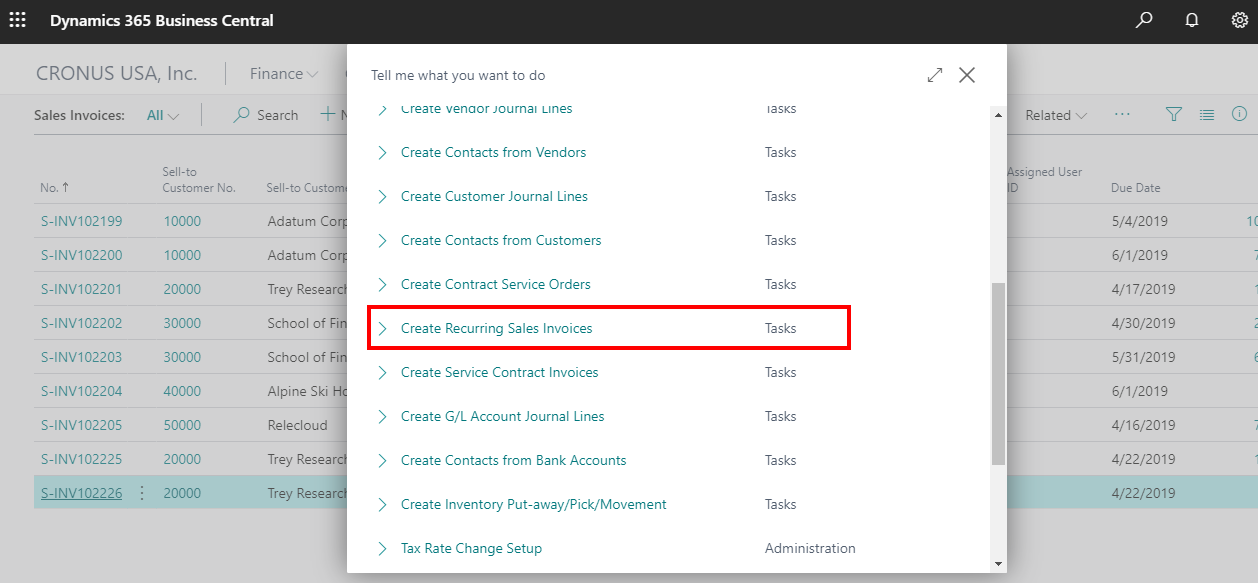
Task: Open invoice S-INV102205
Action: (81, 425)
